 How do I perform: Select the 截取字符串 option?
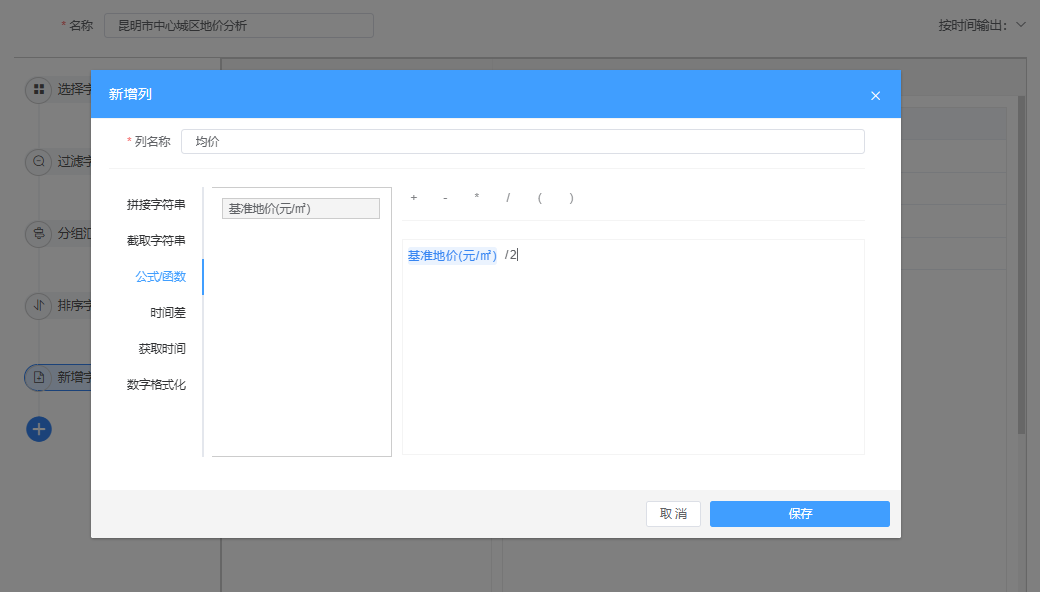[156, 241]
